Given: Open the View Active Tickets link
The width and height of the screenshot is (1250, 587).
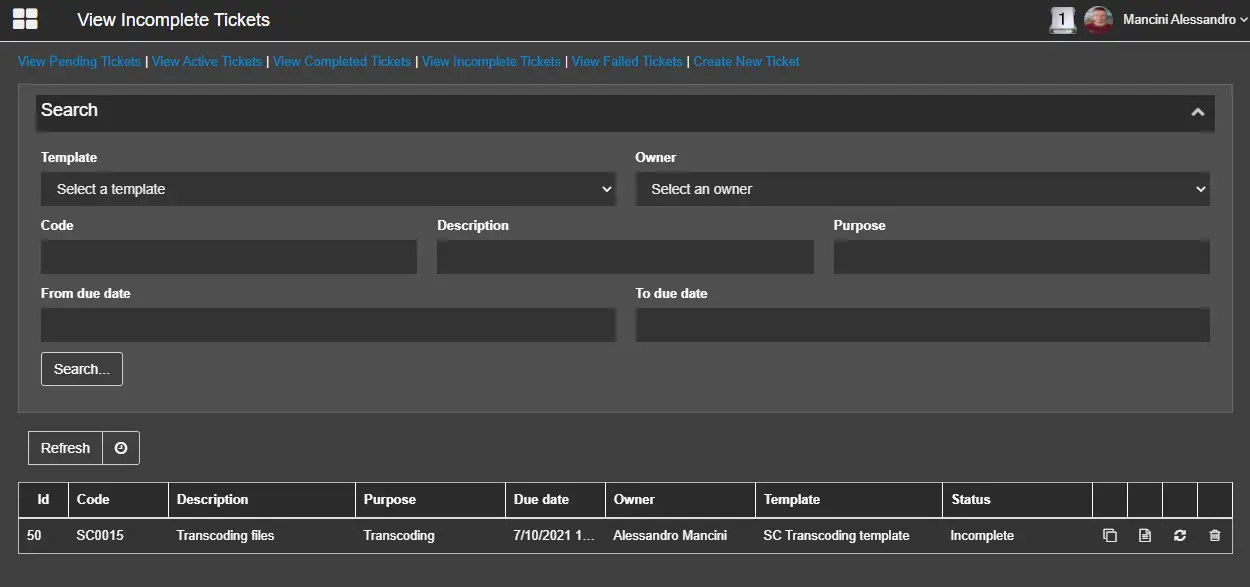Looking at the screenshot, I should point(207,62).
